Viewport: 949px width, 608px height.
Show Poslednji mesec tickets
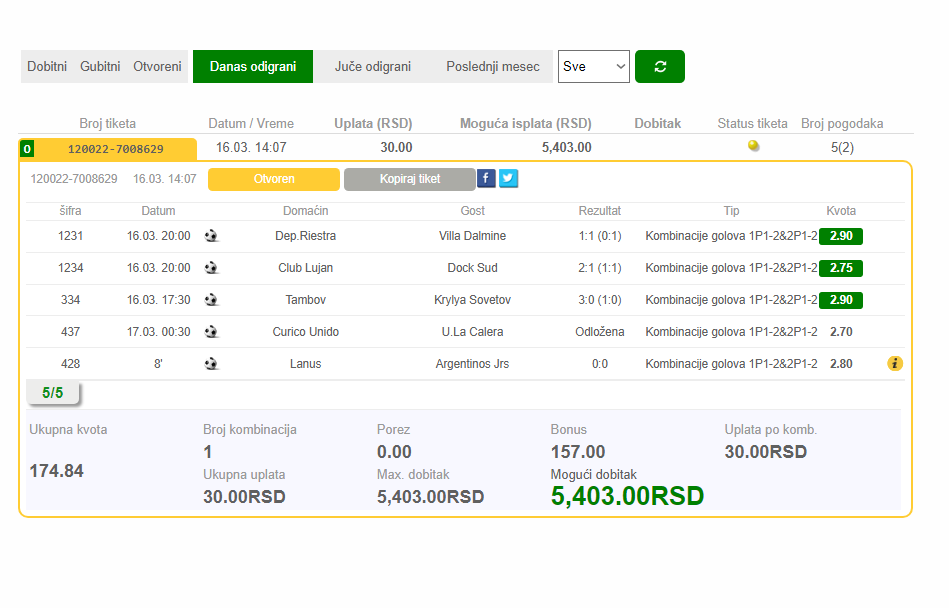(492, 67)
